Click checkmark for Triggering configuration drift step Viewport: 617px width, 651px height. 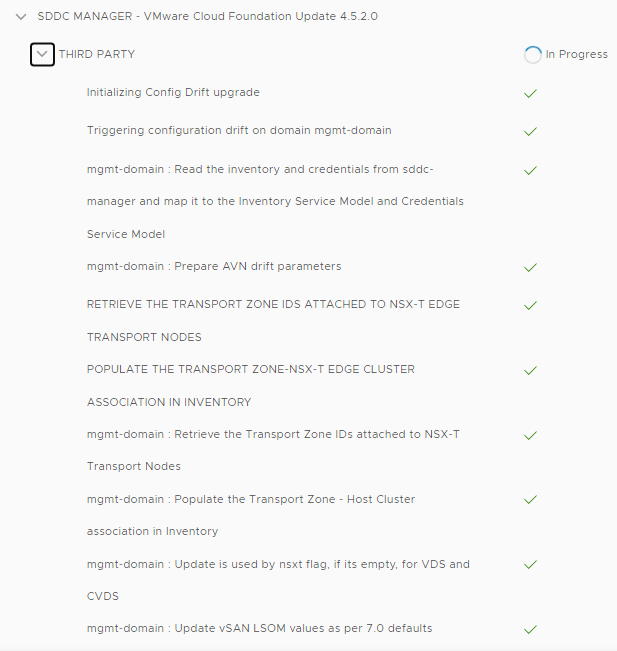531,131
